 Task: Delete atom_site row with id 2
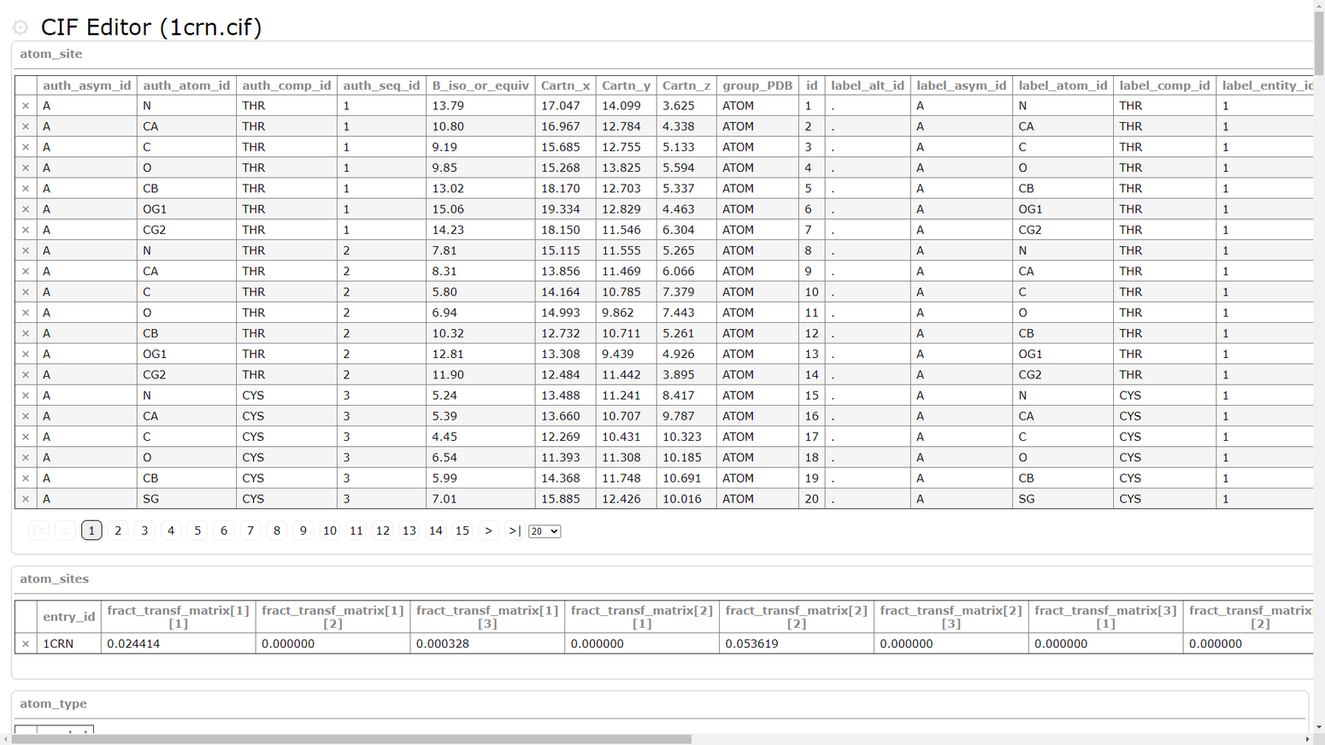26,127
